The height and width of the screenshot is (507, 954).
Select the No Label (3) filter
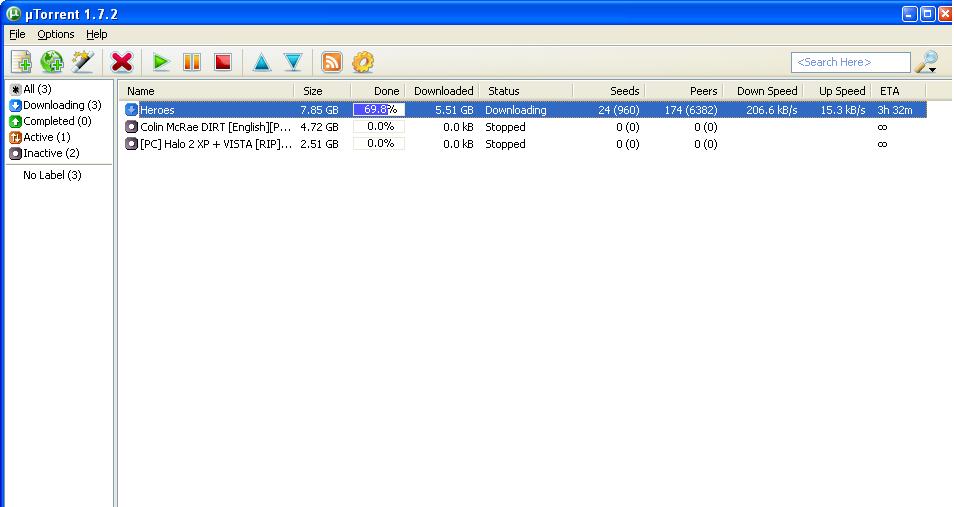(52, 175)
